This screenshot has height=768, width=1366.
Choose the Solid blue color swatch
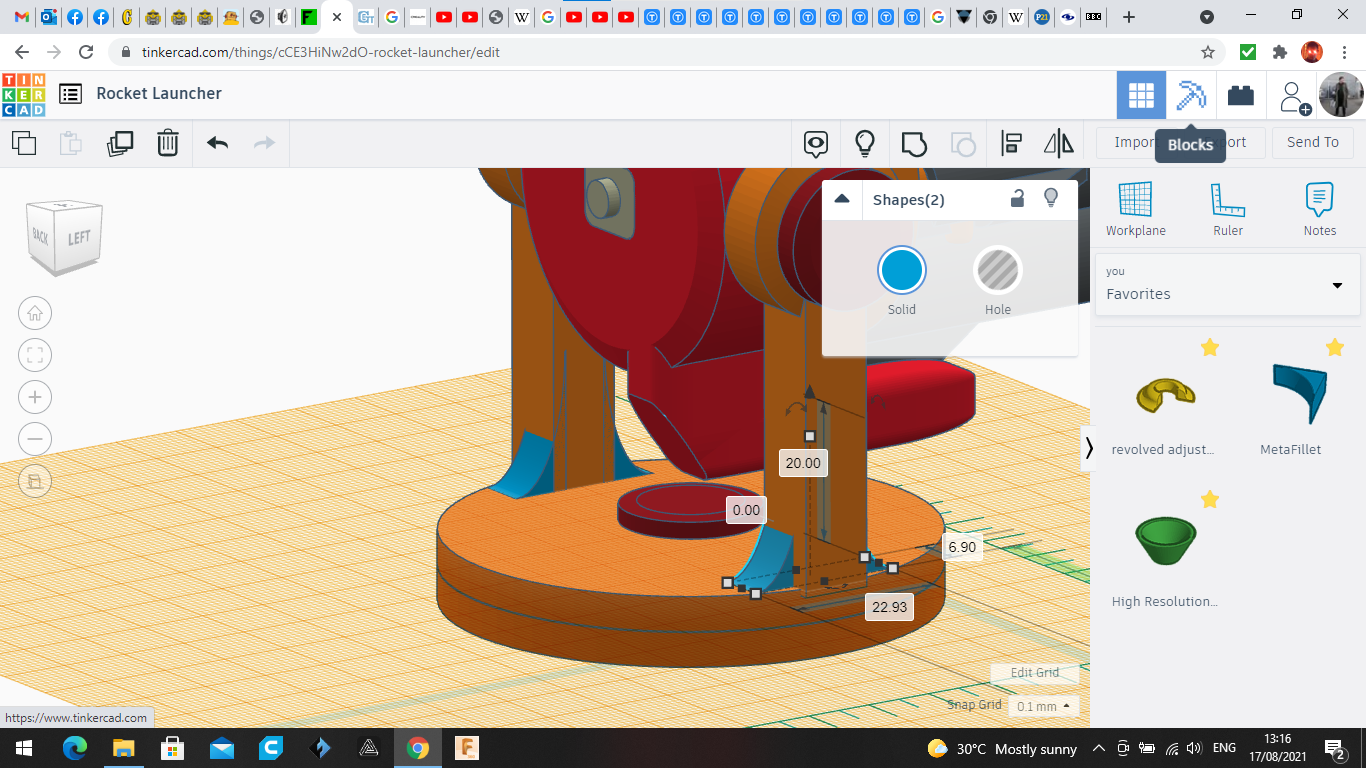click(901, 271)
